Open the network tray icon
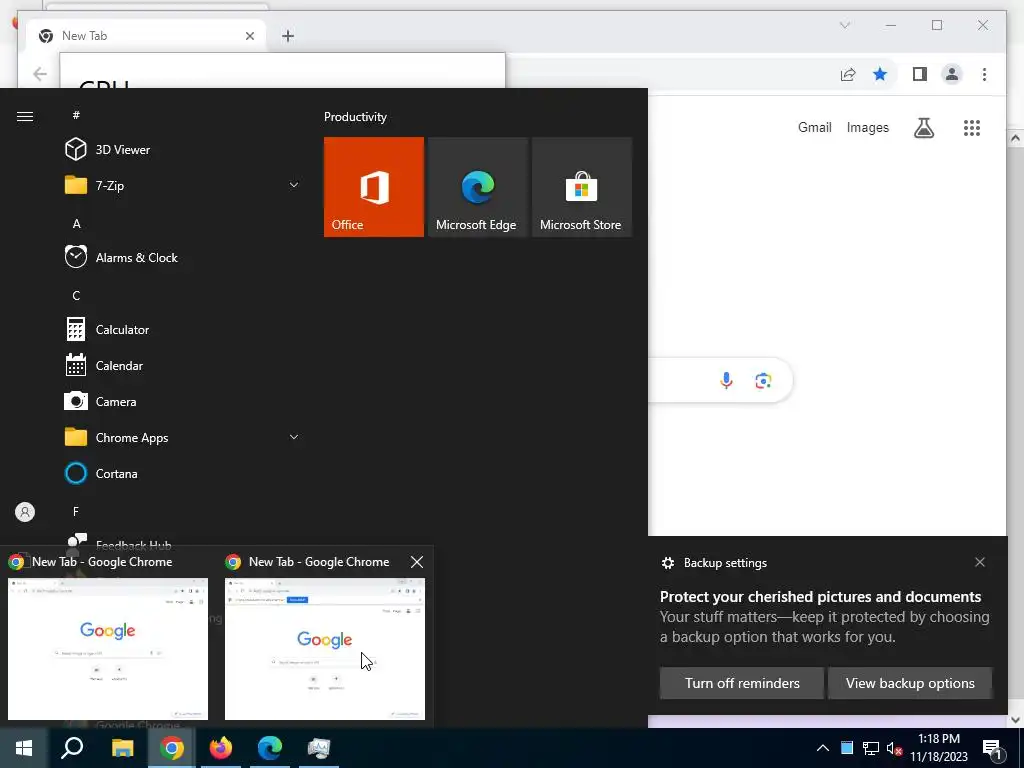Image resolution: width=1024 pixels, height=768 pixels. click(871, 748)
